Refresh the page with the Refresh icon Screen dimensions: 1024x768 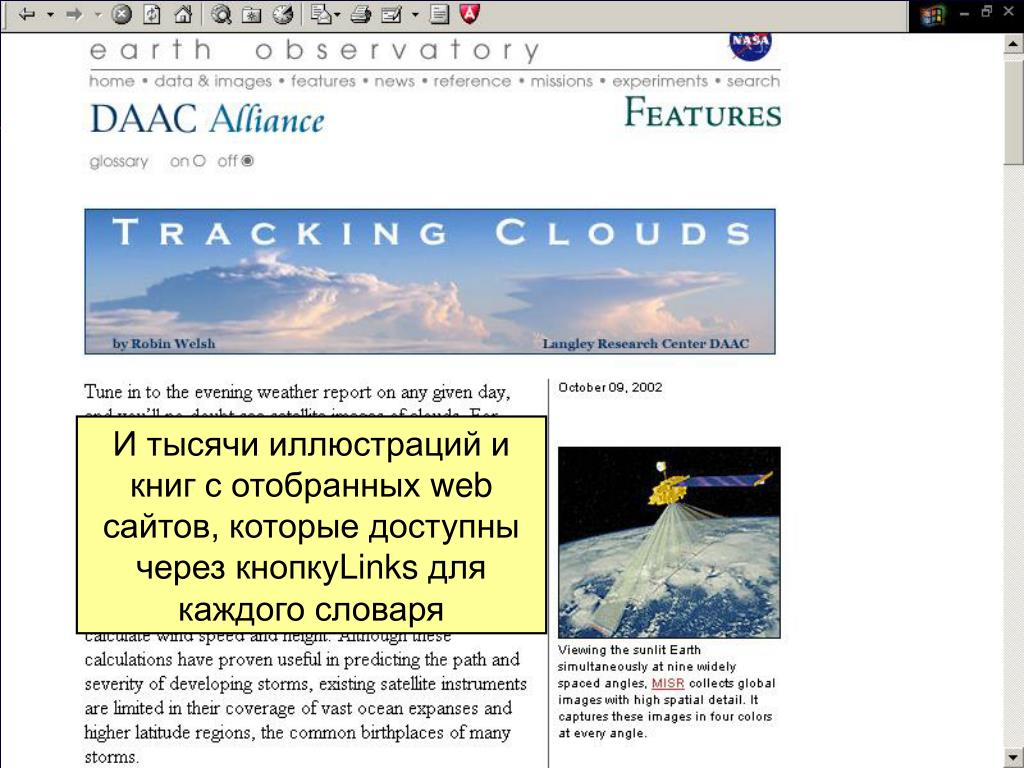pyautogui.click(x=152, y=14)
